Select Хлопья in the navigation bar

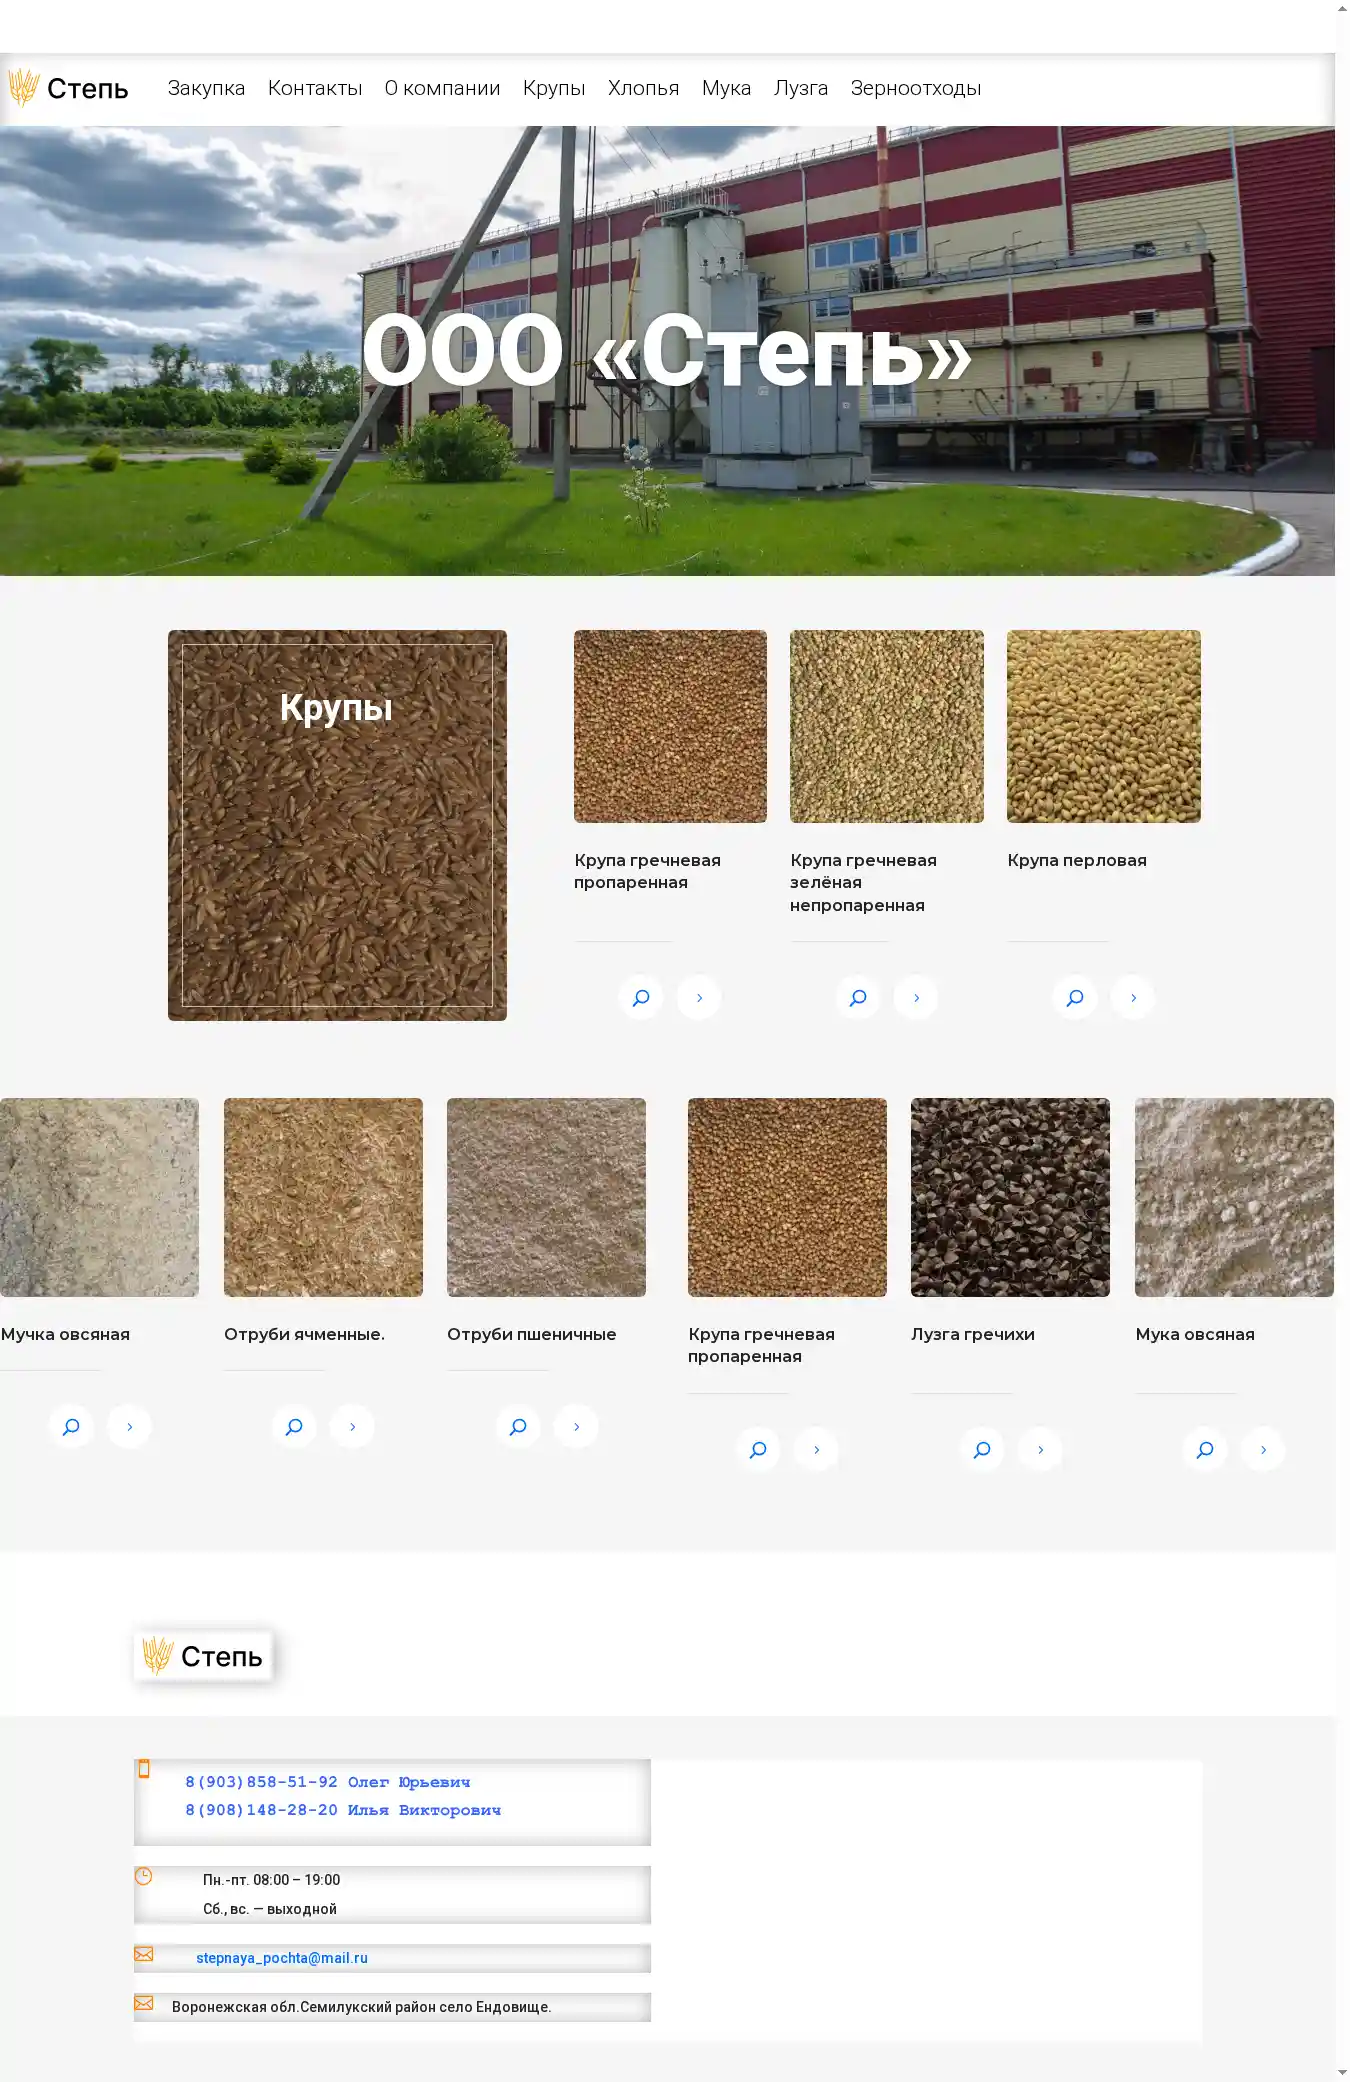(x=643, y=89)
